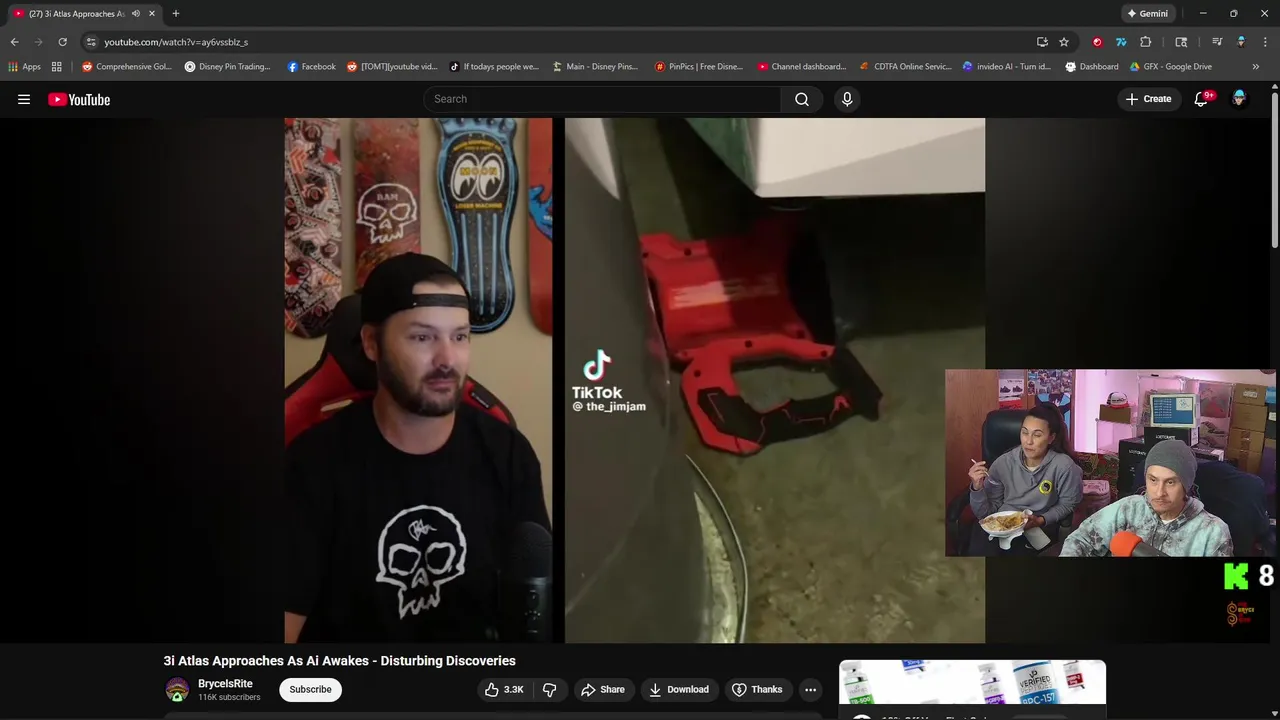Image resolution: width=1280 pixels, height=720 pixels.
Task: Click the reactors picture-in-picture overlay
Action: [1110, 463]
